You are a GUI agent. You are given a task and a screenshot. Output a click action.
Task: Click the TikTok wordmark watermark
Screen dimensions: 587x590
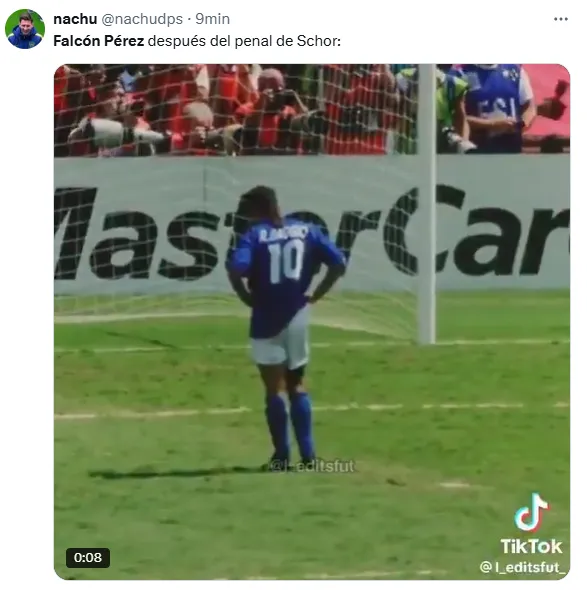click(531, 546)
